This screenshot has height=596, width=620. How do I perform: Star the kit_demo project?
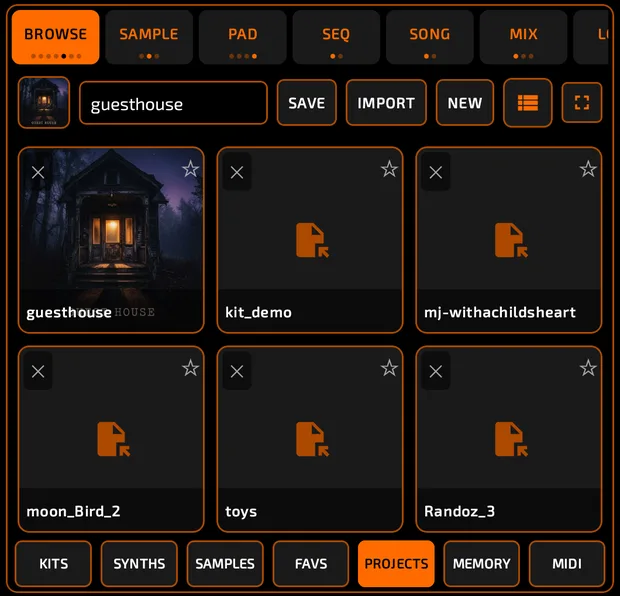(389, 169)
